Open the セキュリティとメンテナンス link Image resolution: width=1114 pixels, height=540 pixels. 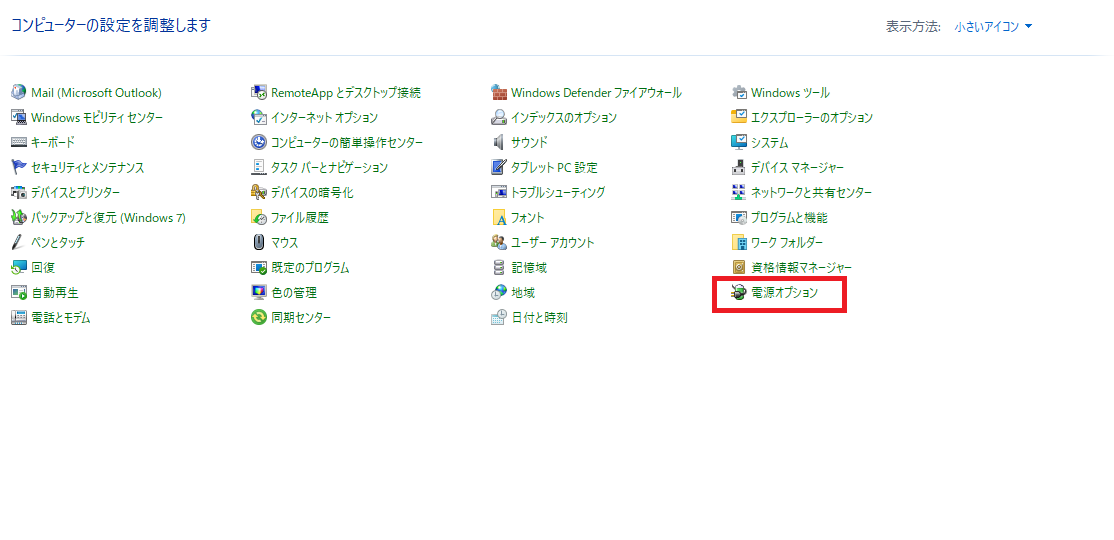[x=87, y=168]
